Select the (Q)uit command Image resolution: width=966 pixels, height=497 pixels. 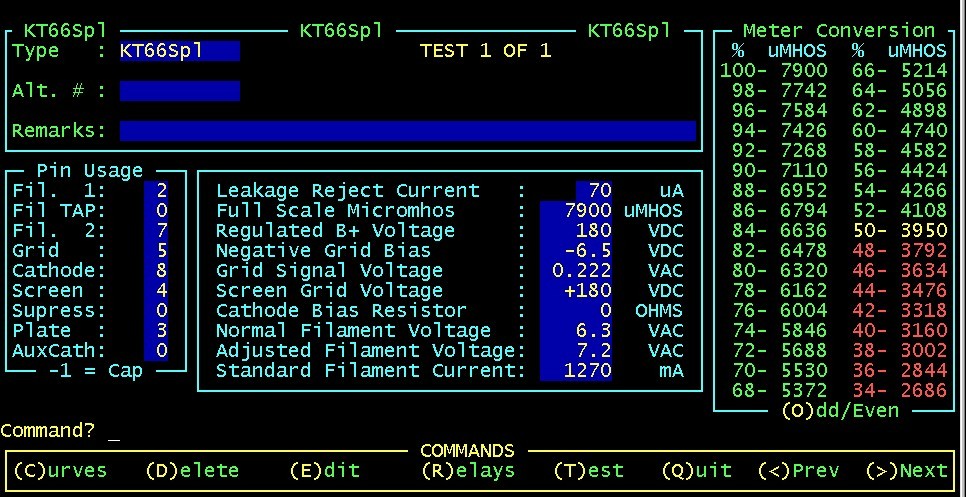coord(697,471)
